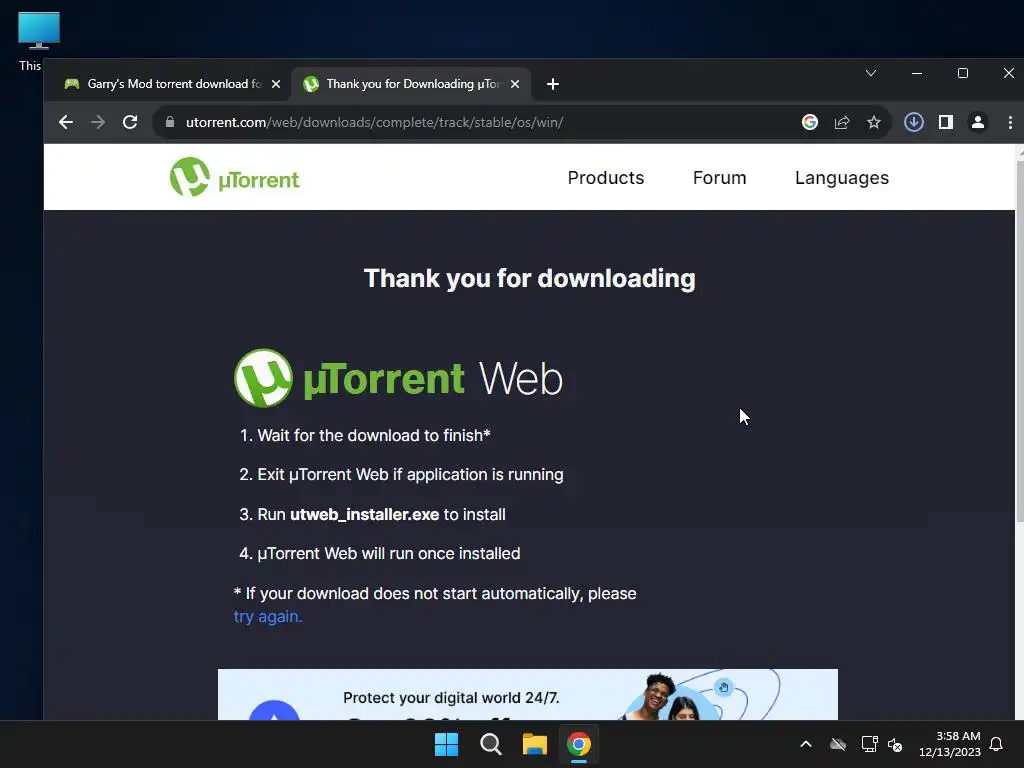Close the Thank you for Downloading tab
The image size is (1024, 768).
515,84
